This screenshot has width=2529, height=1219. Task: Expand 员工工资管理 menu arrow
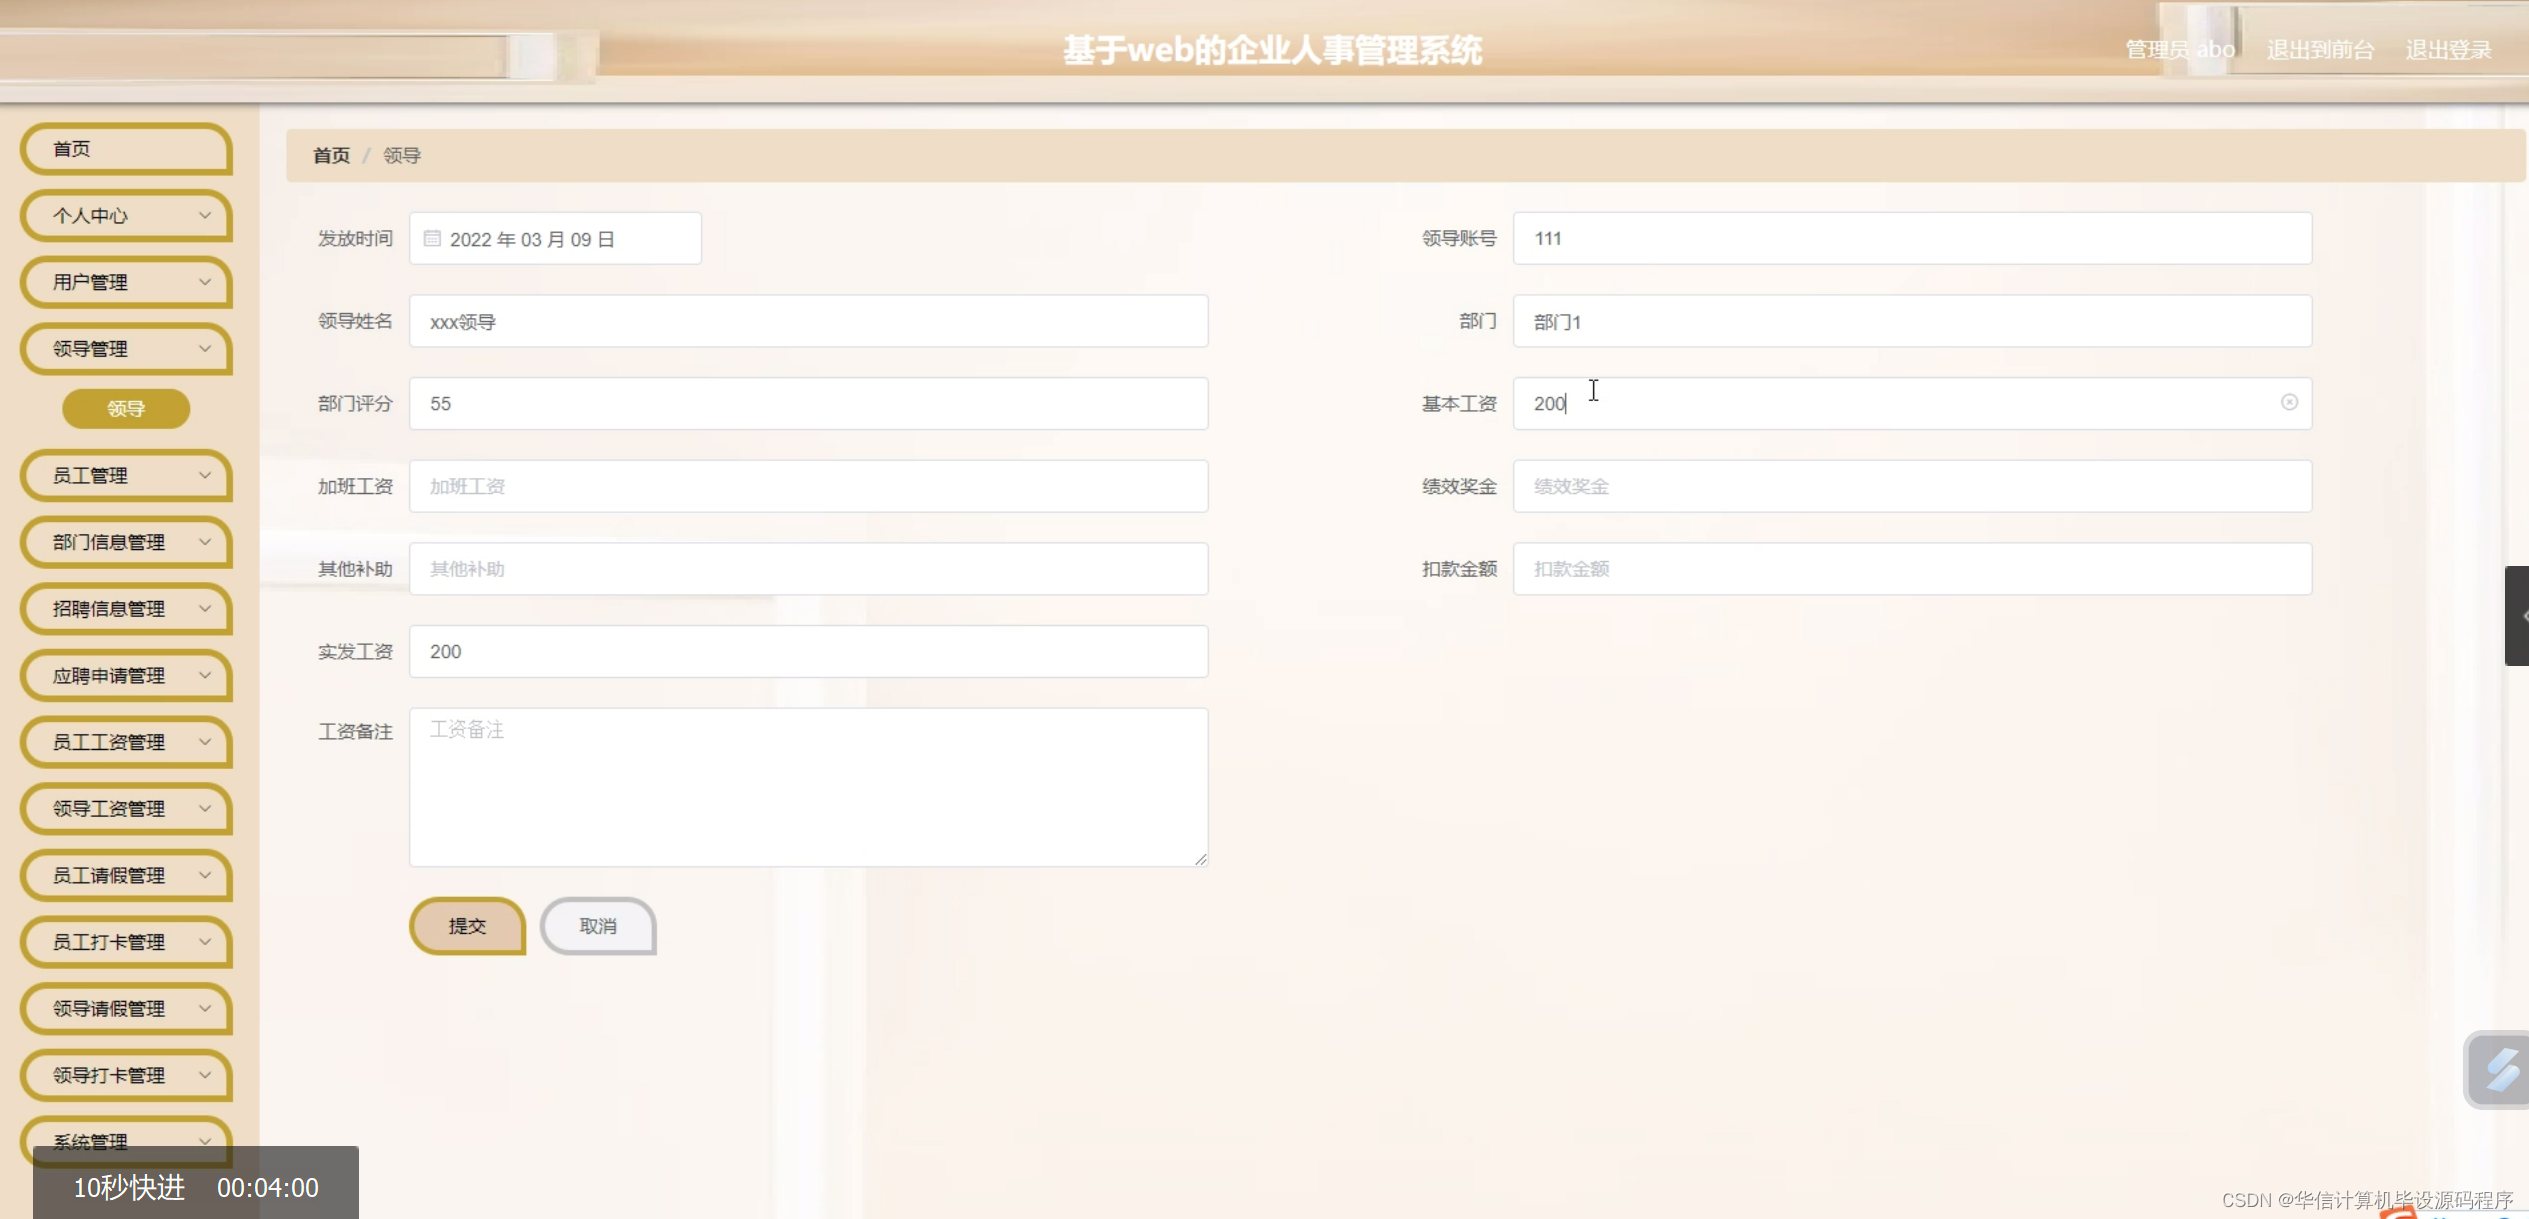click(x=205, y=742)
